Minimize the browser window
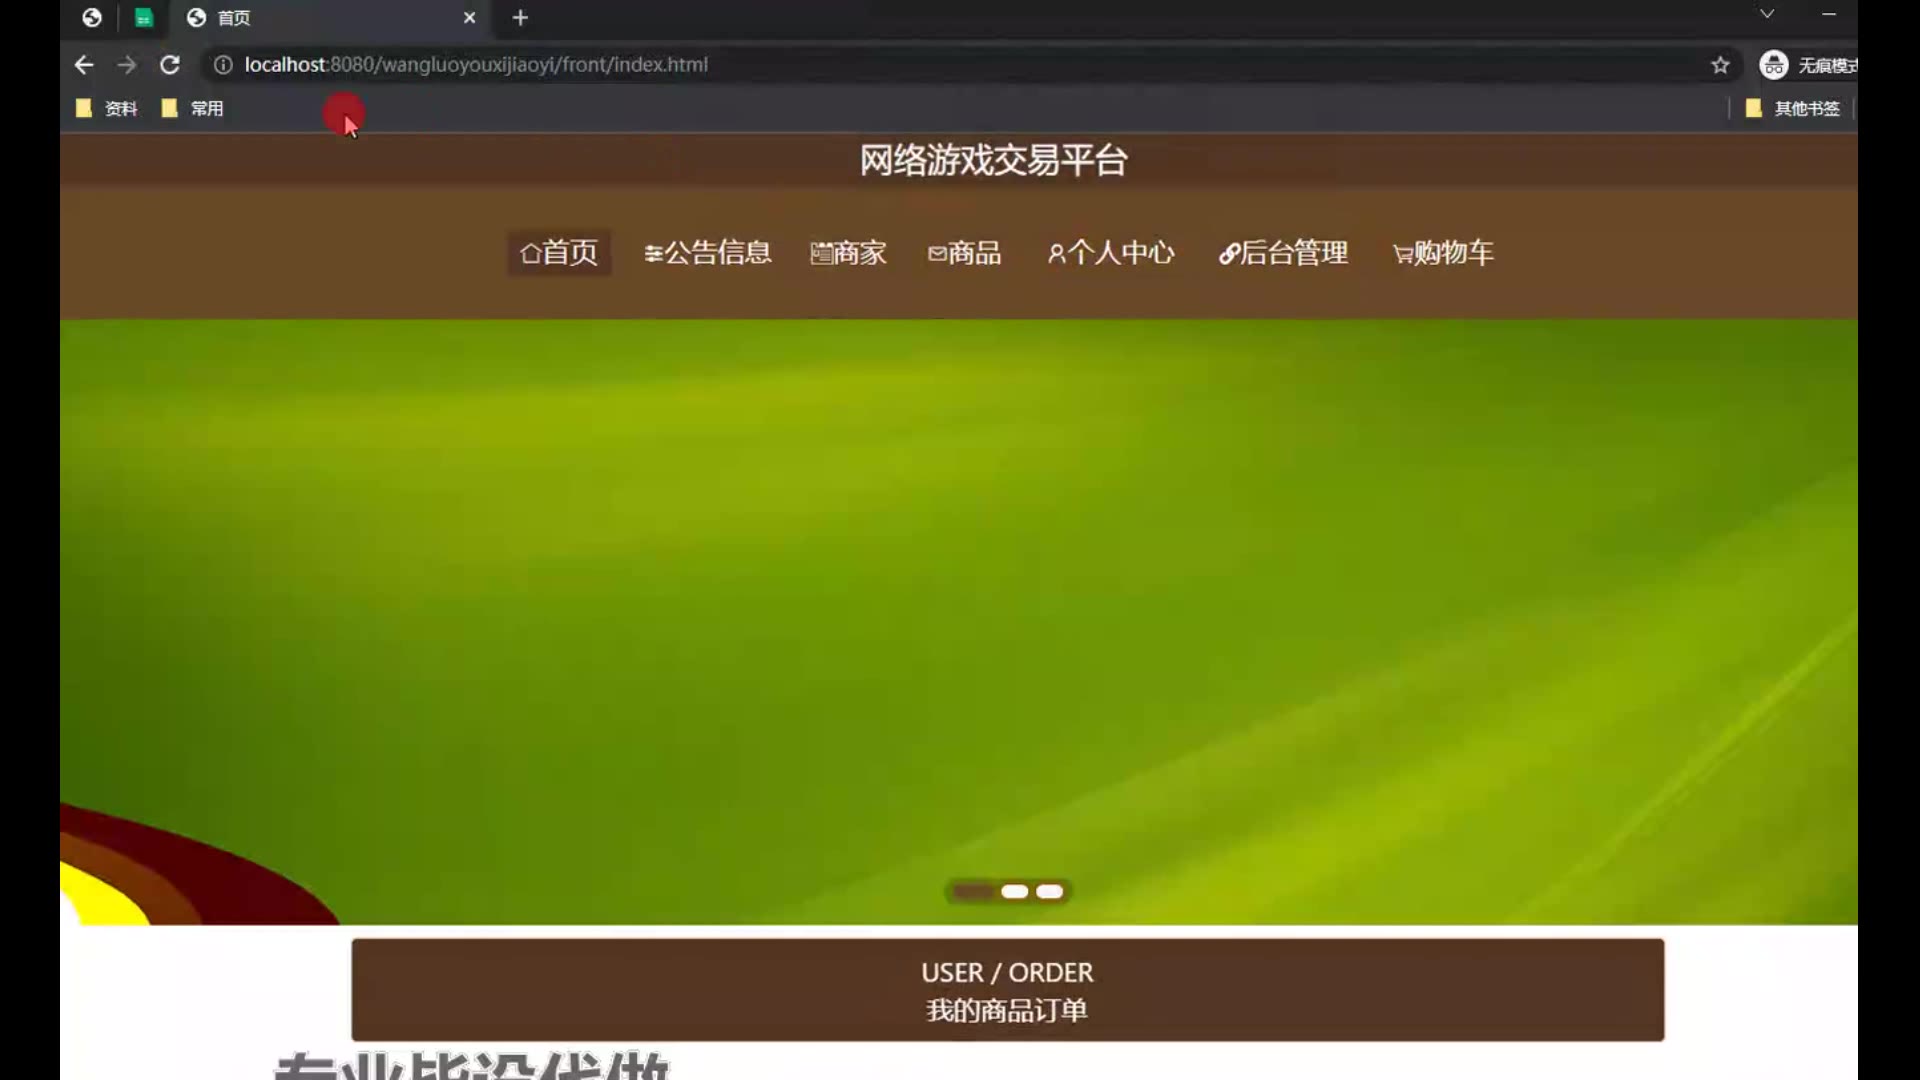 pos(1829,14)
